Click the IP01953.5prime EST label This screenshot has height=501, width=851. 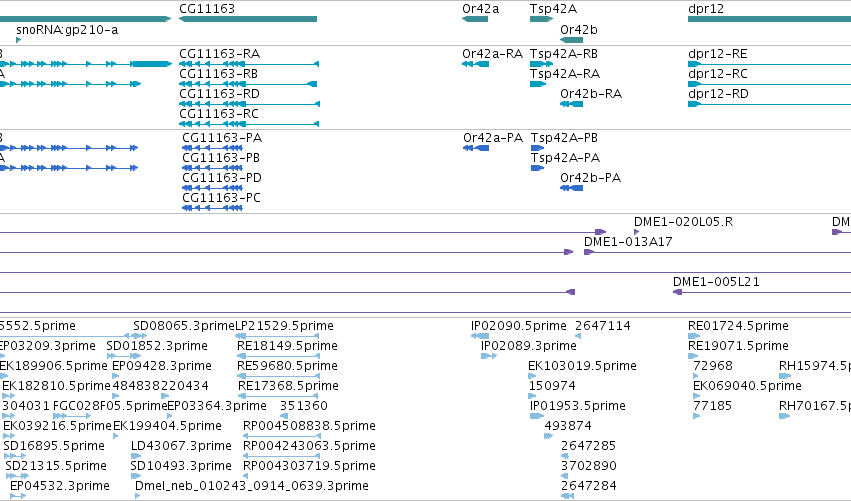click(x=577, y=407)
